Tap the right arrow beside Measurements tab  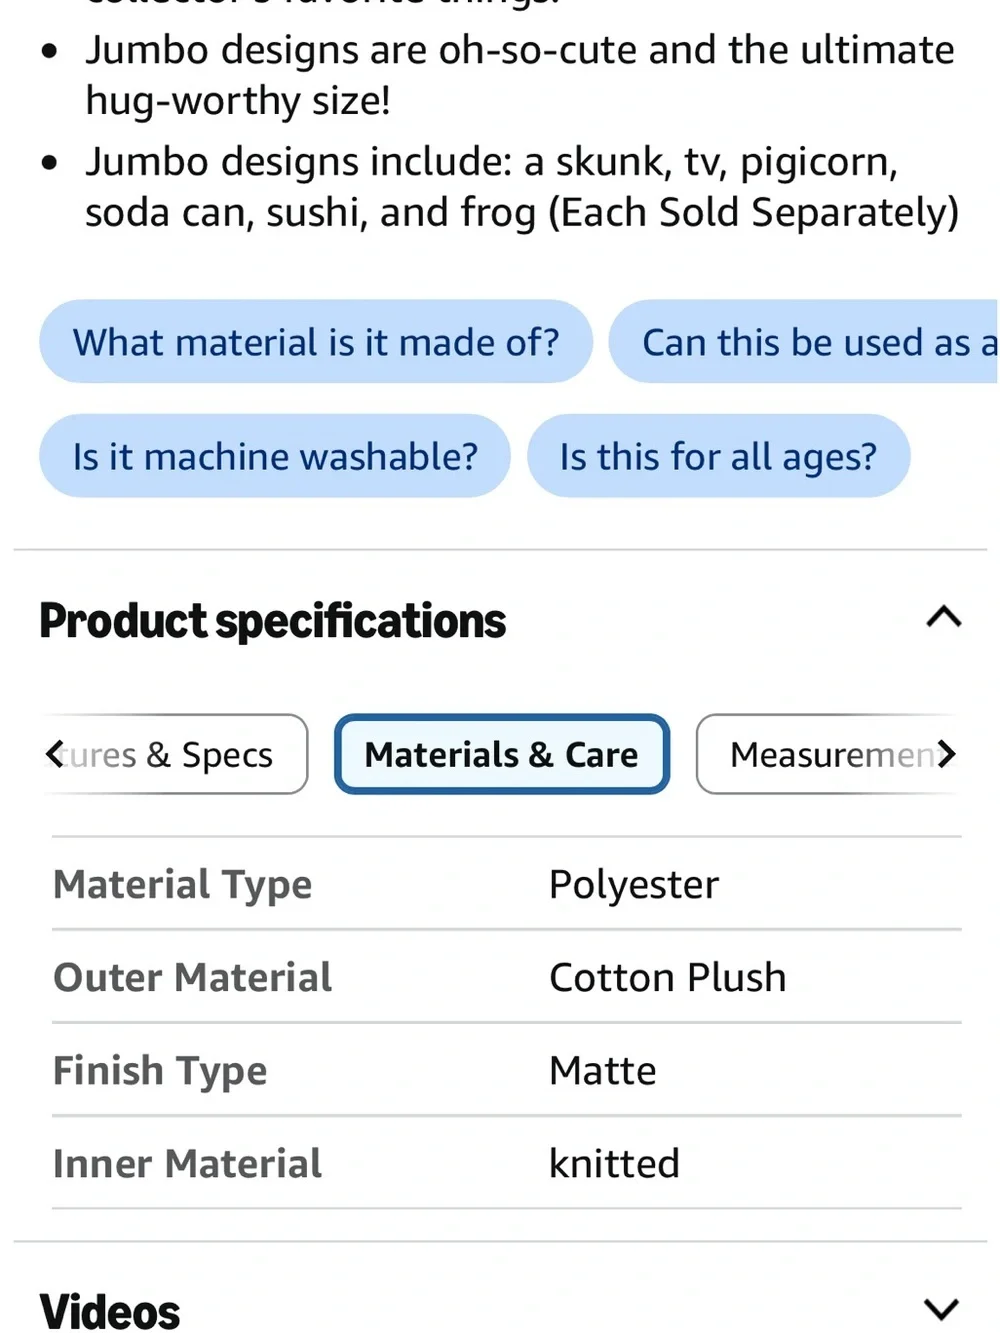[946, 754]
